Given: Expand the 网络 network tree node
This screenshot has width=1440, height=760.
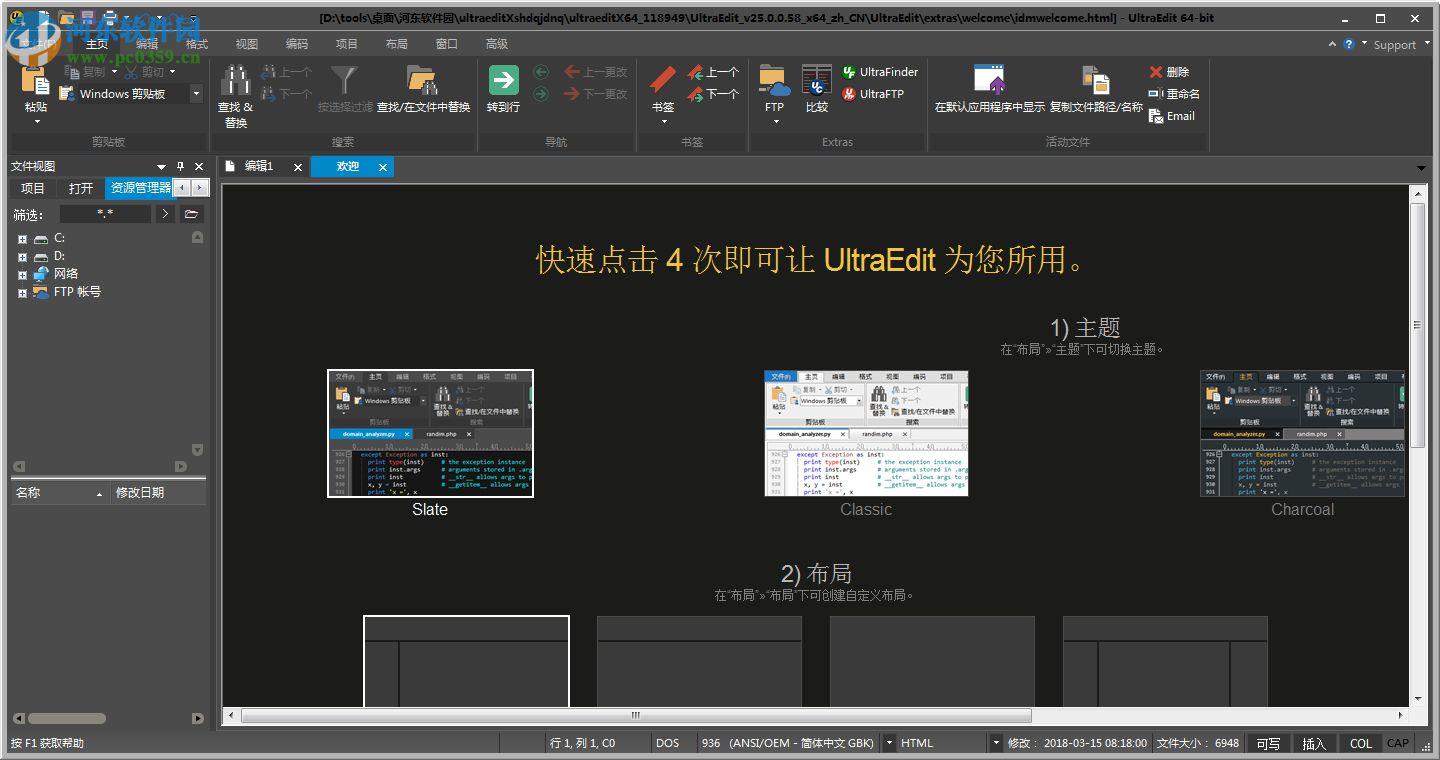Looking at the screenshot, I should point(22,275).
